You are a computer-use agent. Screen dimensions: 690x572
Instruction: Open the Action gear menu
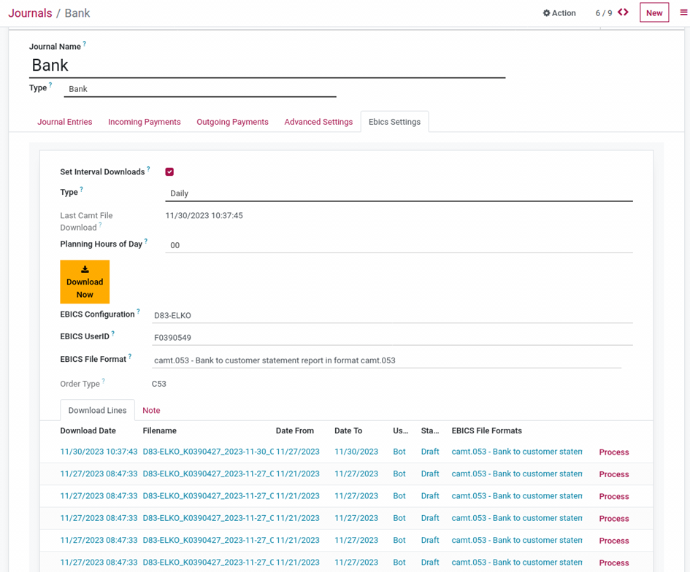pos(559,13)
